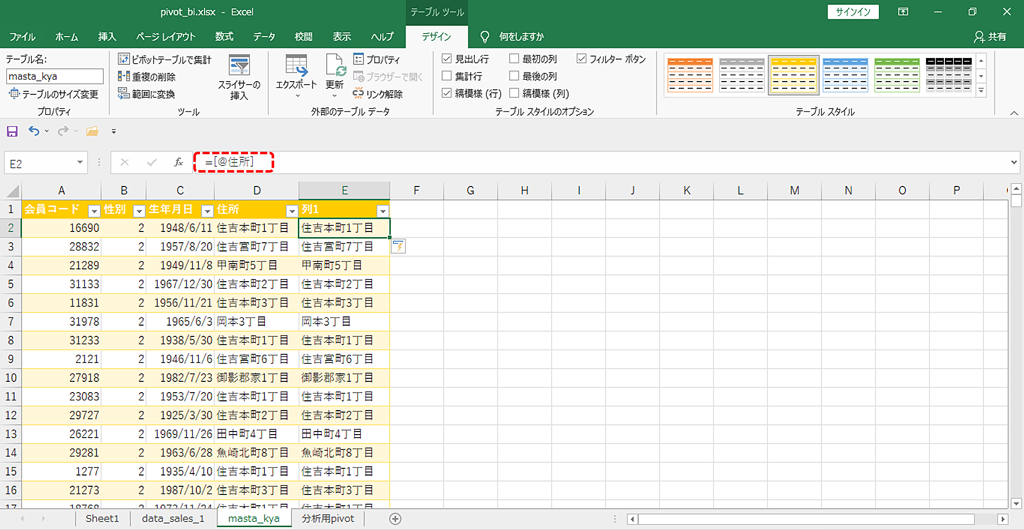1024x530 pixels.
Task: Open table Properties (プロパティ)
Action: point(377,59)
